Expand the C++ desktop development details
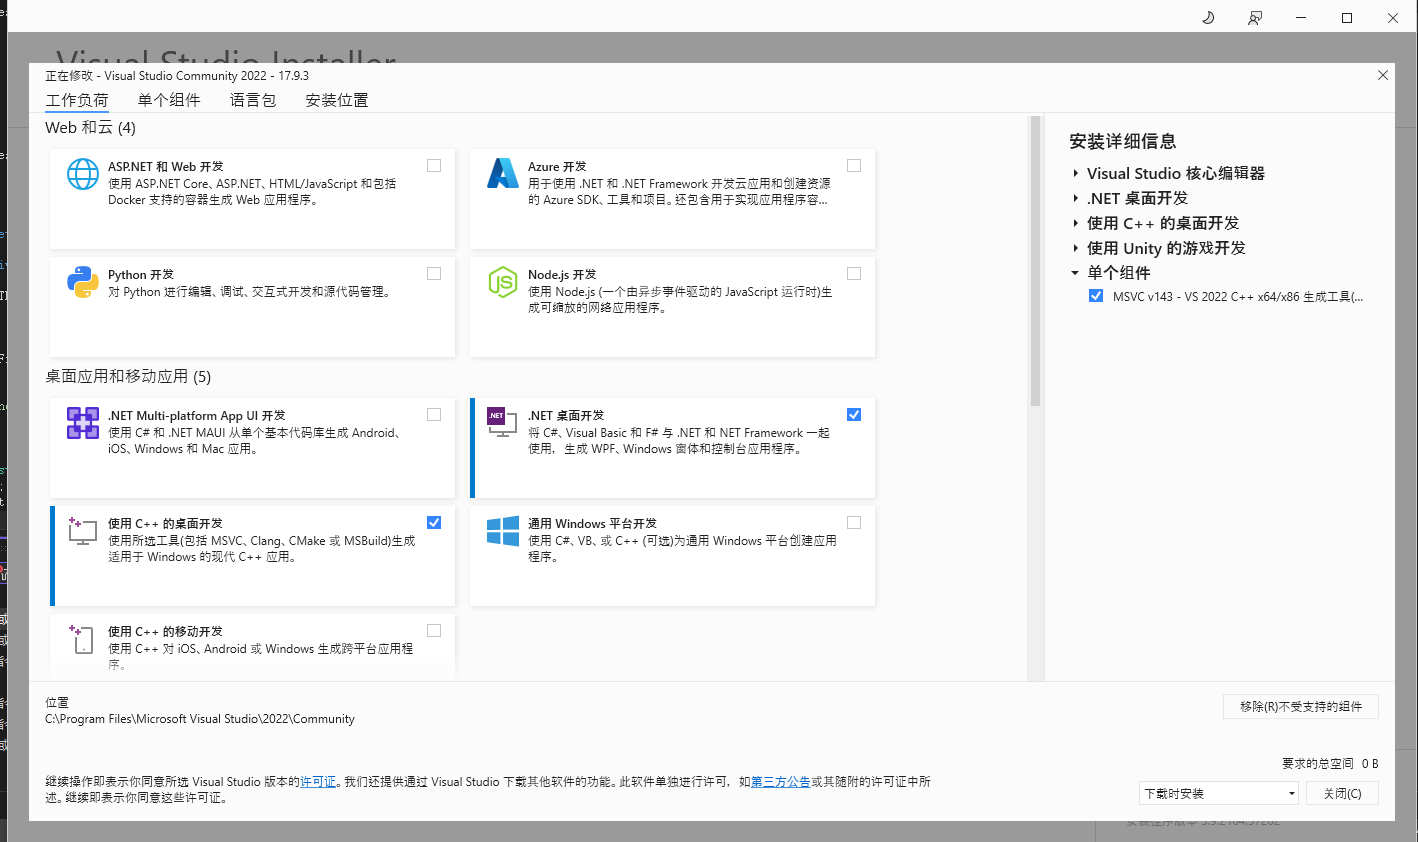The height and width of the screenshot is (842, 1418). tap(1075, 223)
